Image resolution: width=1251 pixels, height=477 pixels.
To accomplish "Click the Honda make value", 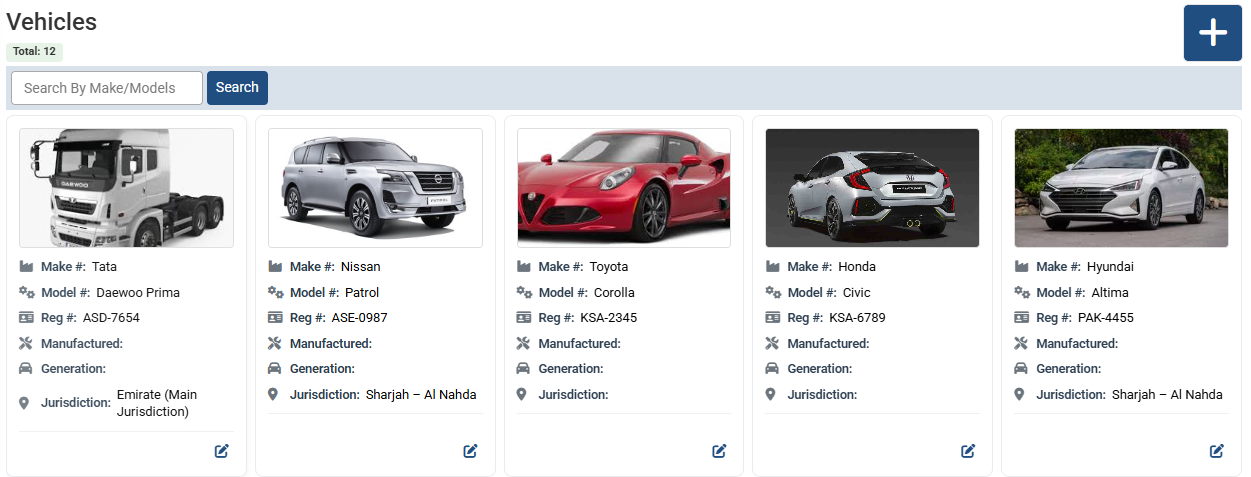I will pos(857,267).
